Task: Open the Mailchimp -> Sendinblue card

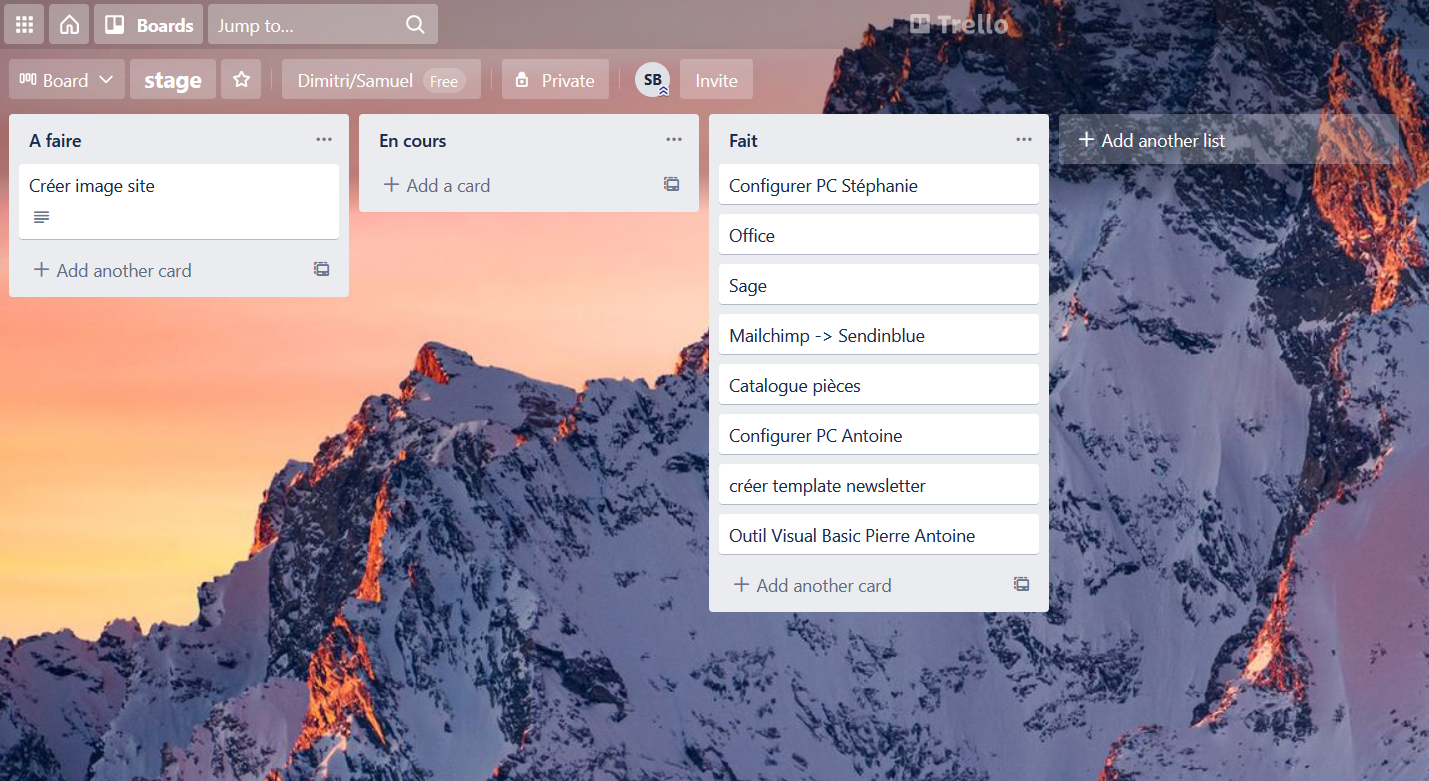Action: click(x=877, y=335)
